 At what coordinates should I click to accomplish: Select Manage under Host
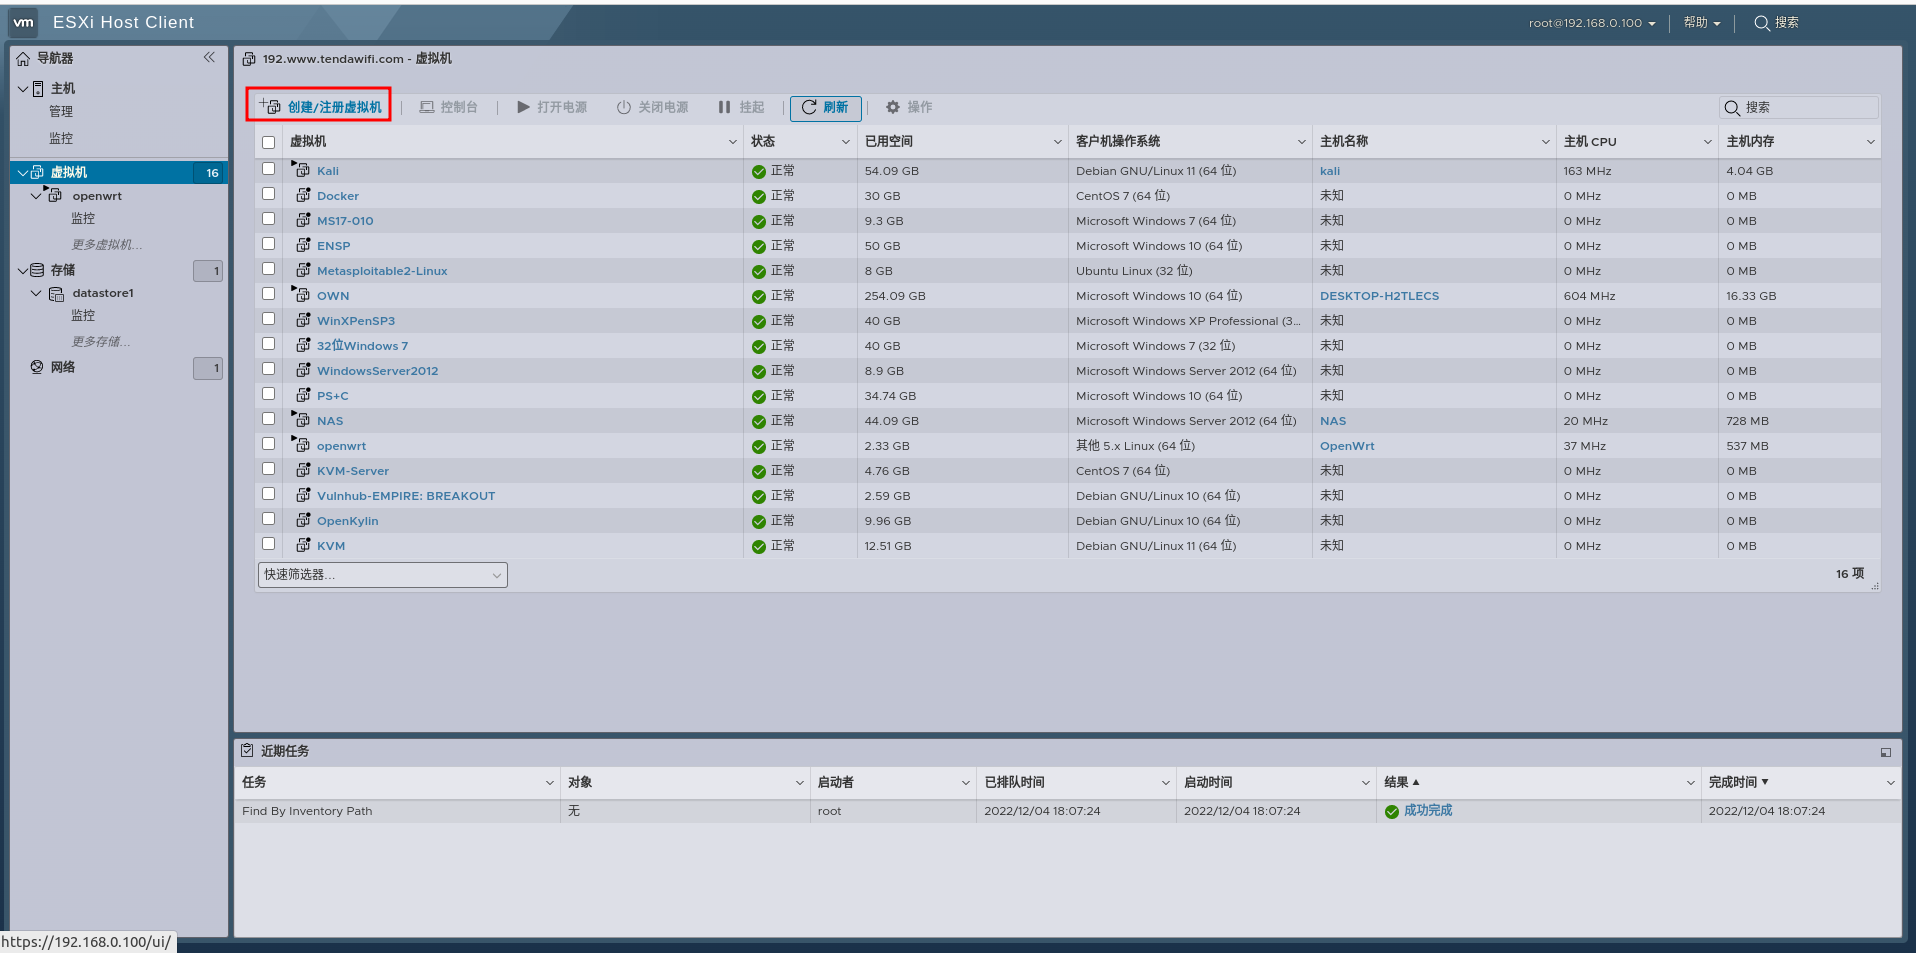[61, 112]
